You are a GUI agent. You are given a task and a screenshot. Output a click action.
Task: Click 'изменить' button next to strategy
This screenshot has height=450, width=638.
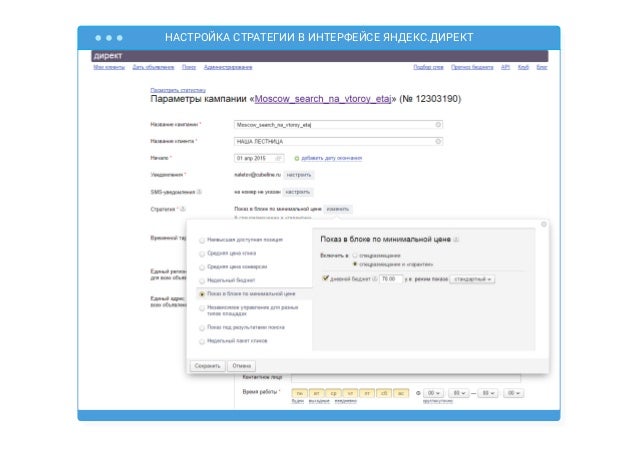click(338, 209)
